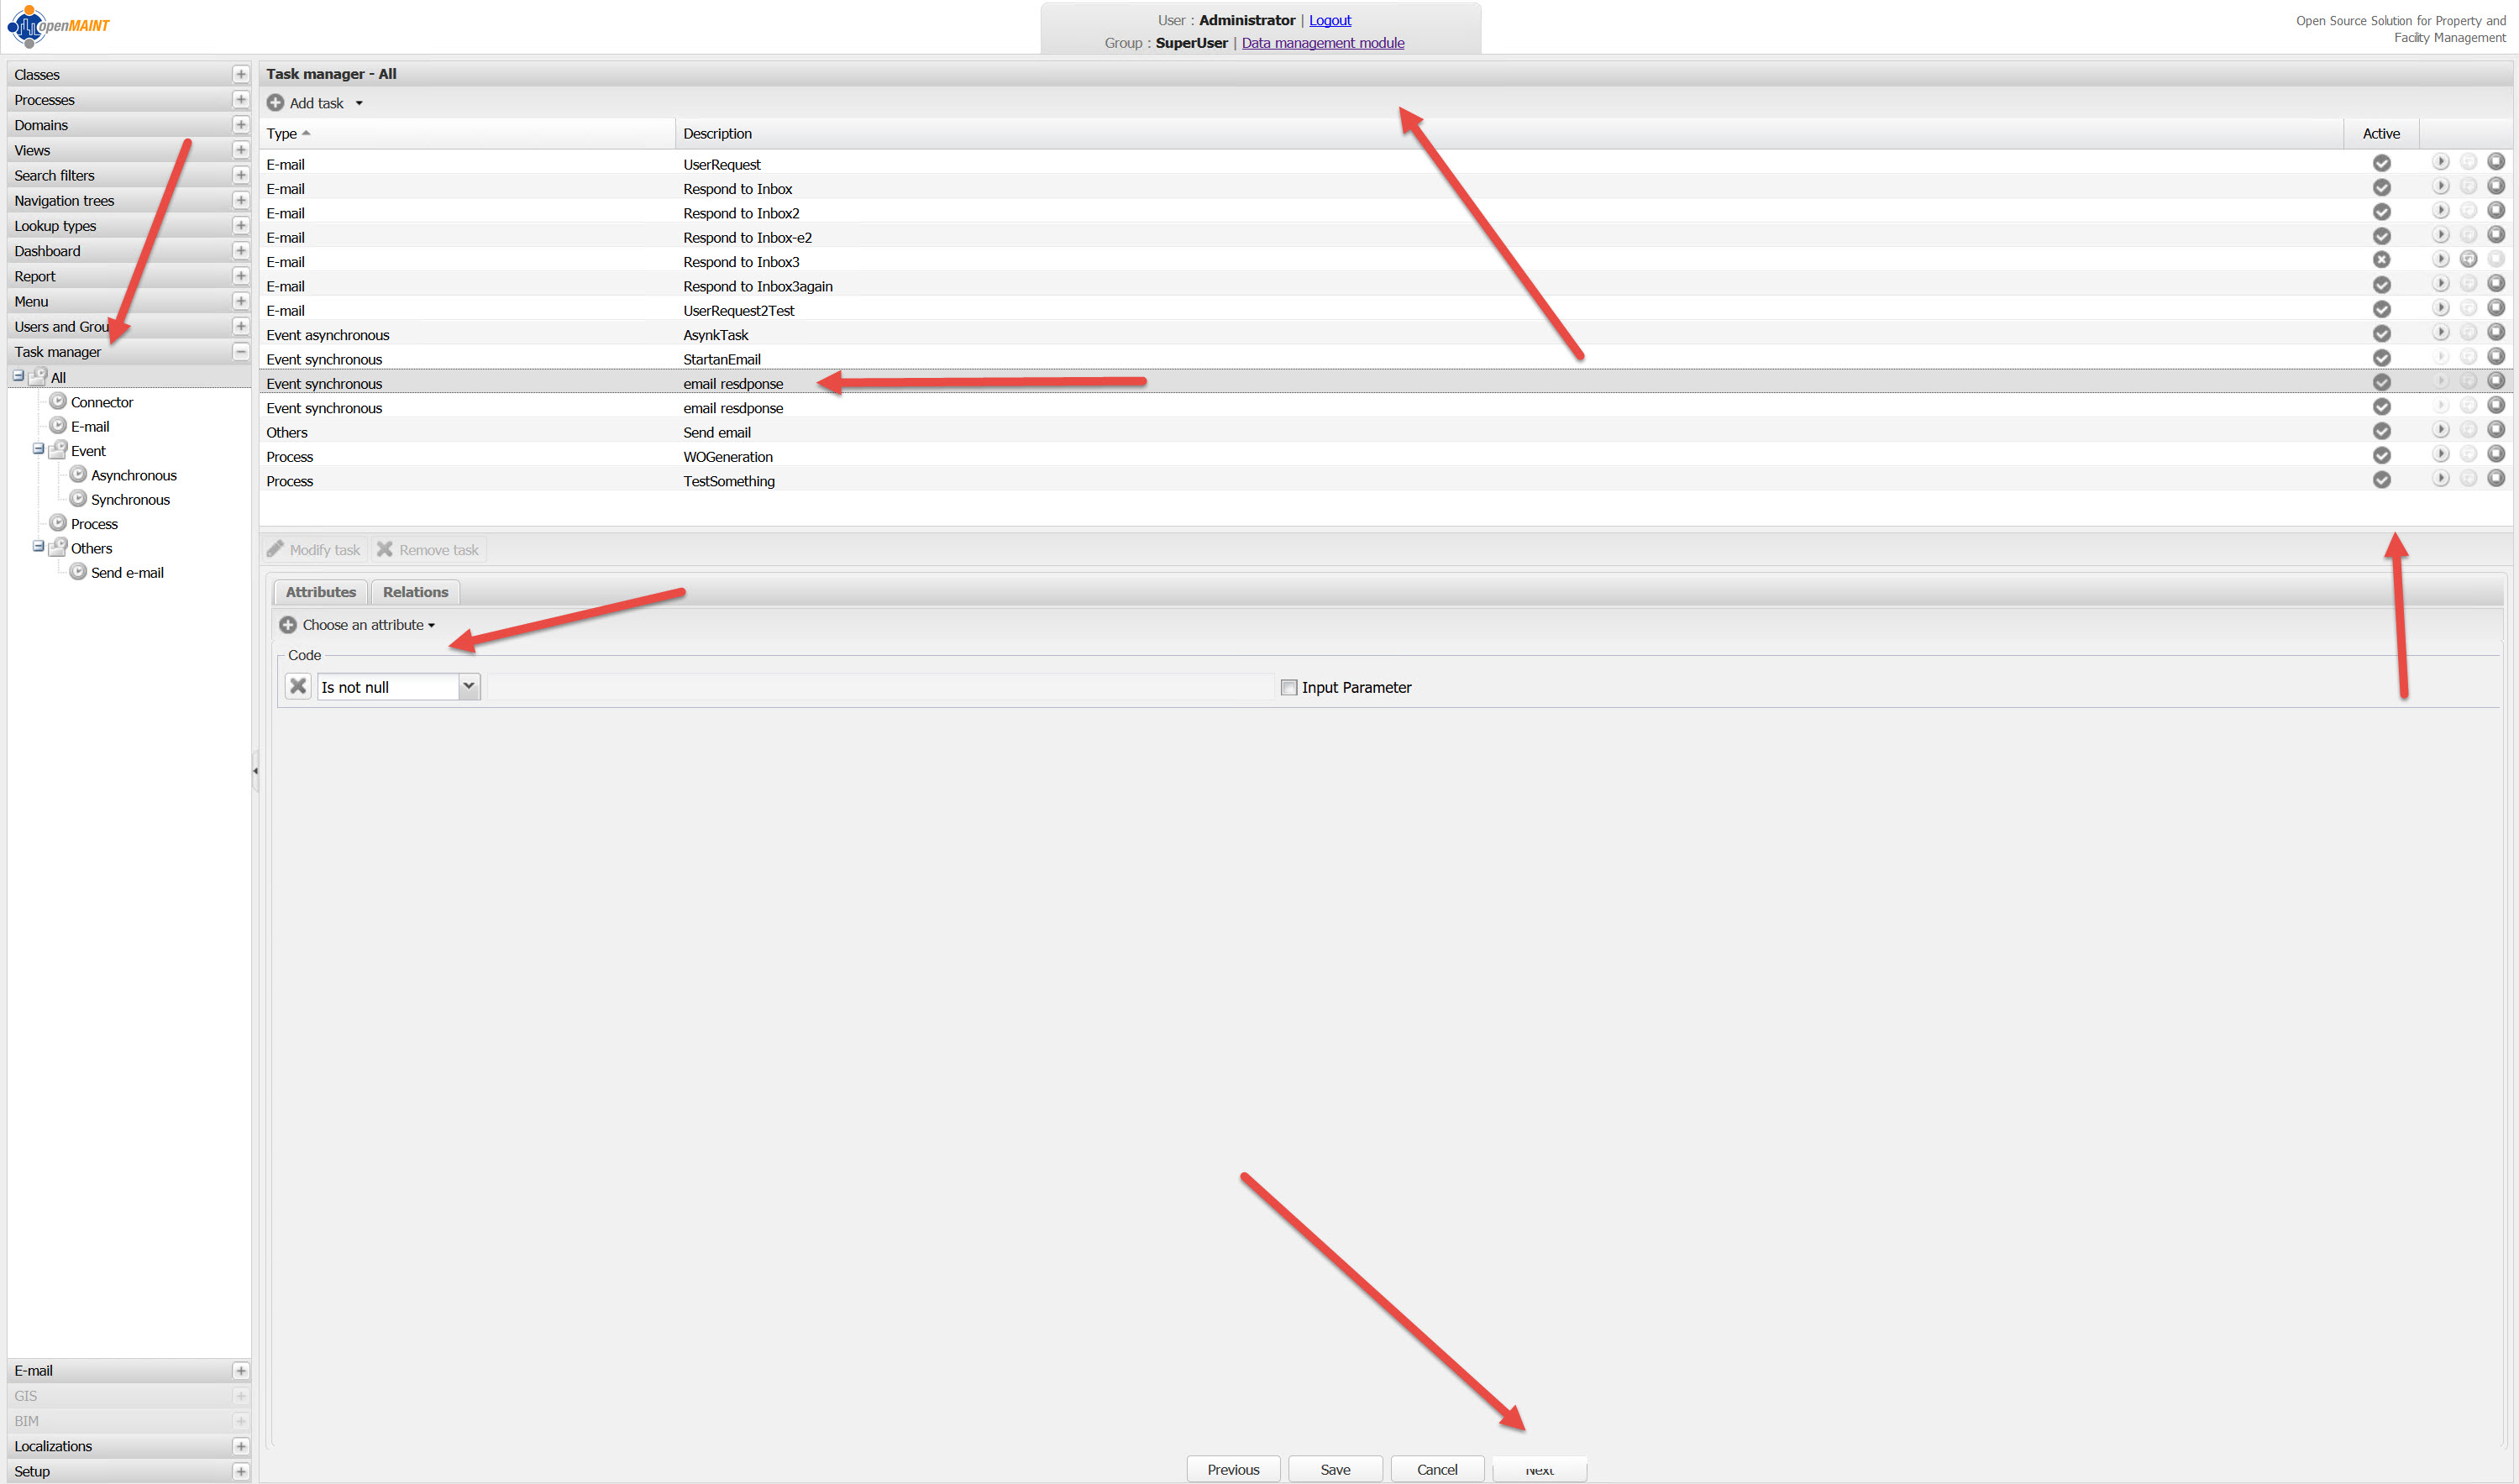Switch to Relations tab
Image resolution: width=2519 pixels, height=1484 pixels.
[415, 592]
